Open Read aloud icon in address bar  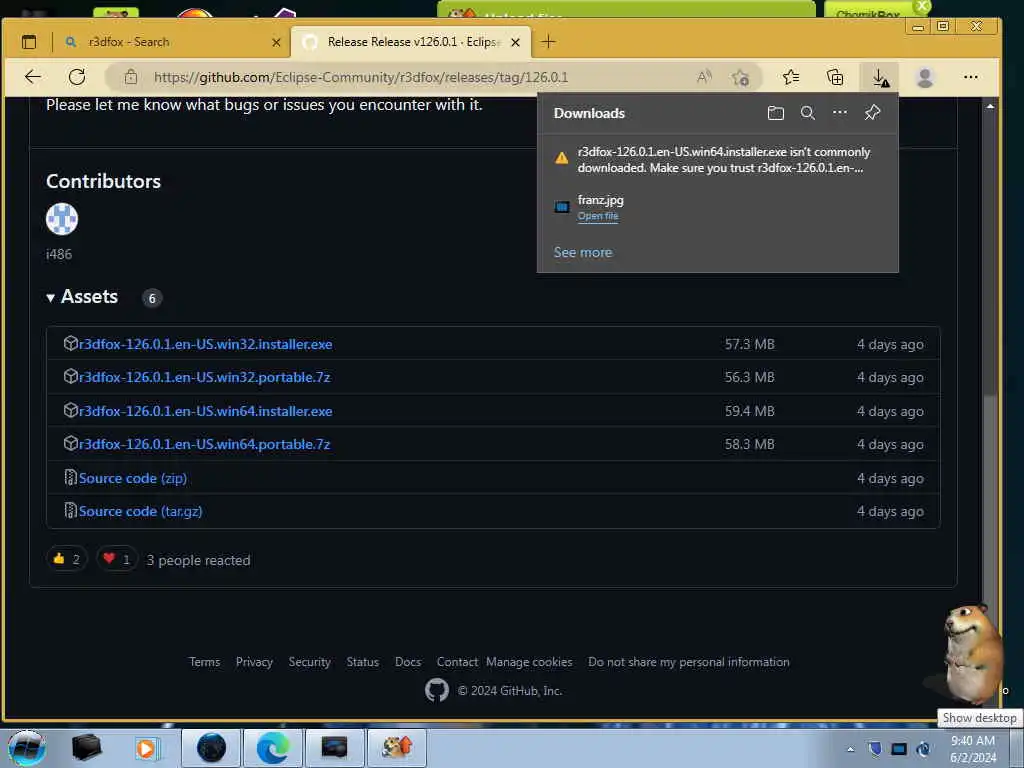pos(704,77)
